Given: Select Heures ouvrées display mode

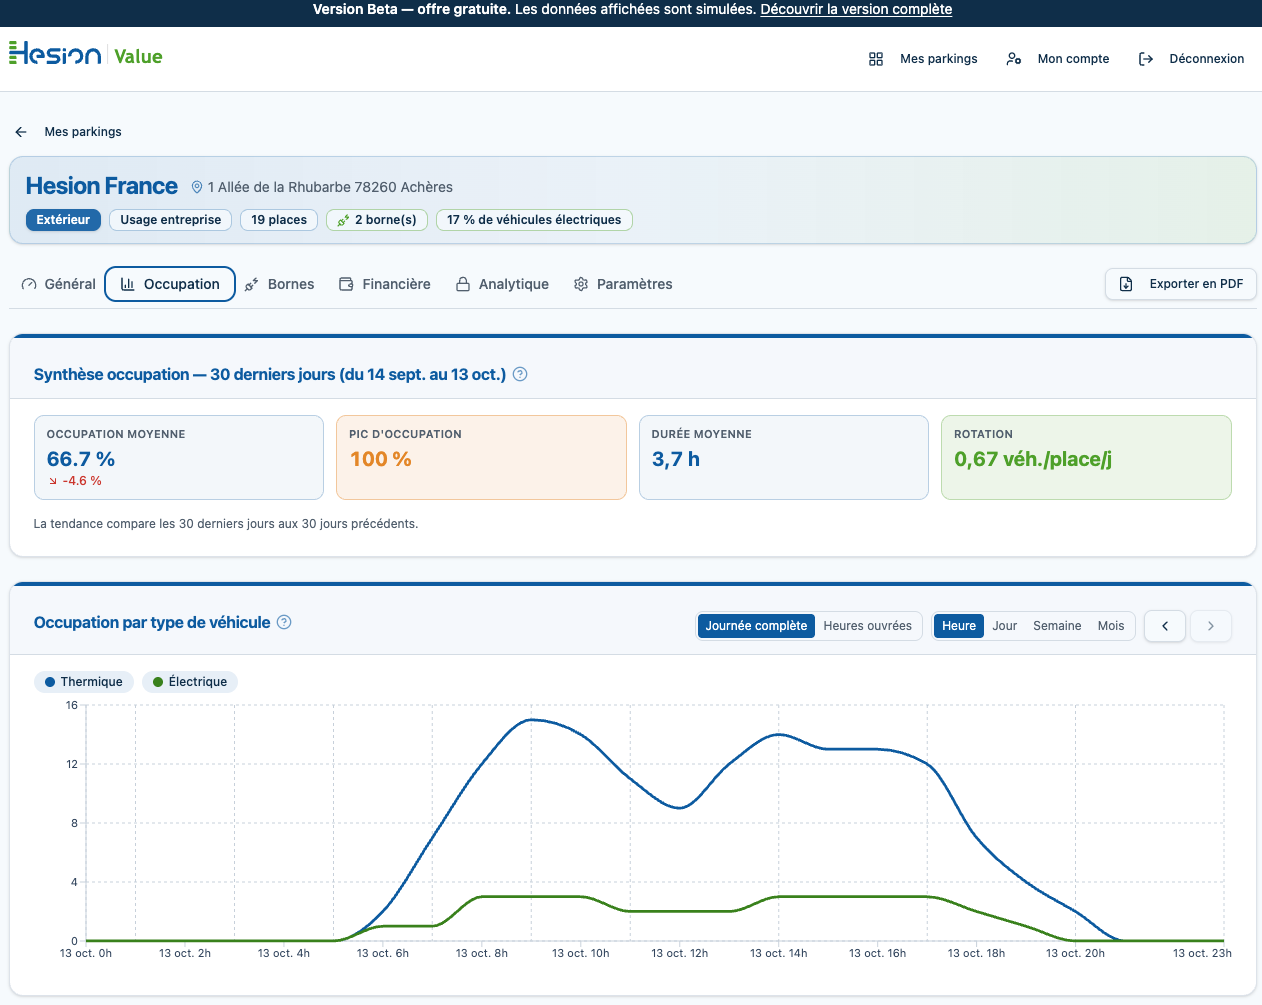Looking at the screenshot, I should (x=867, y=626).
